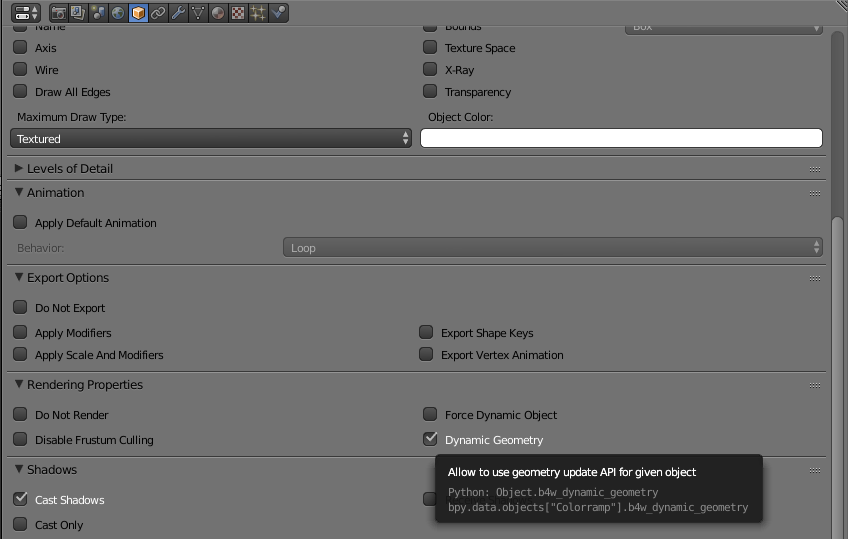
Task: Open the Render Layers properties tab
Action: (x=79, y=13)
